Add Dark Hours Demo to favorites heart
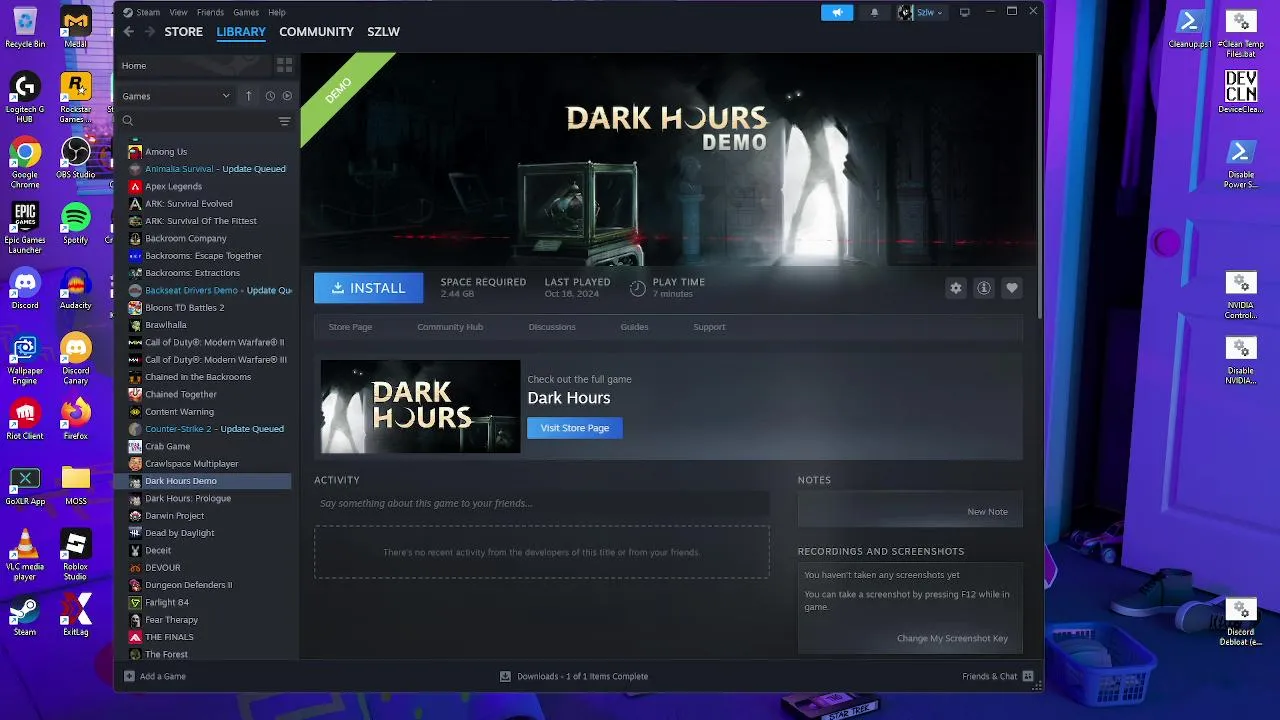 pos(1012,288)
